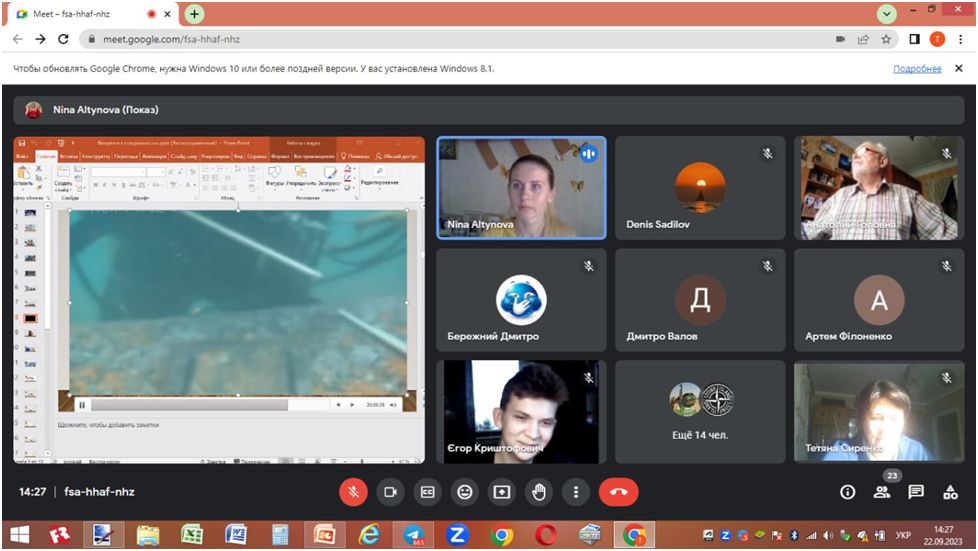
Task: Click the fsa-hhaf-nhz meeting code
Action: (x=99, y=492)
